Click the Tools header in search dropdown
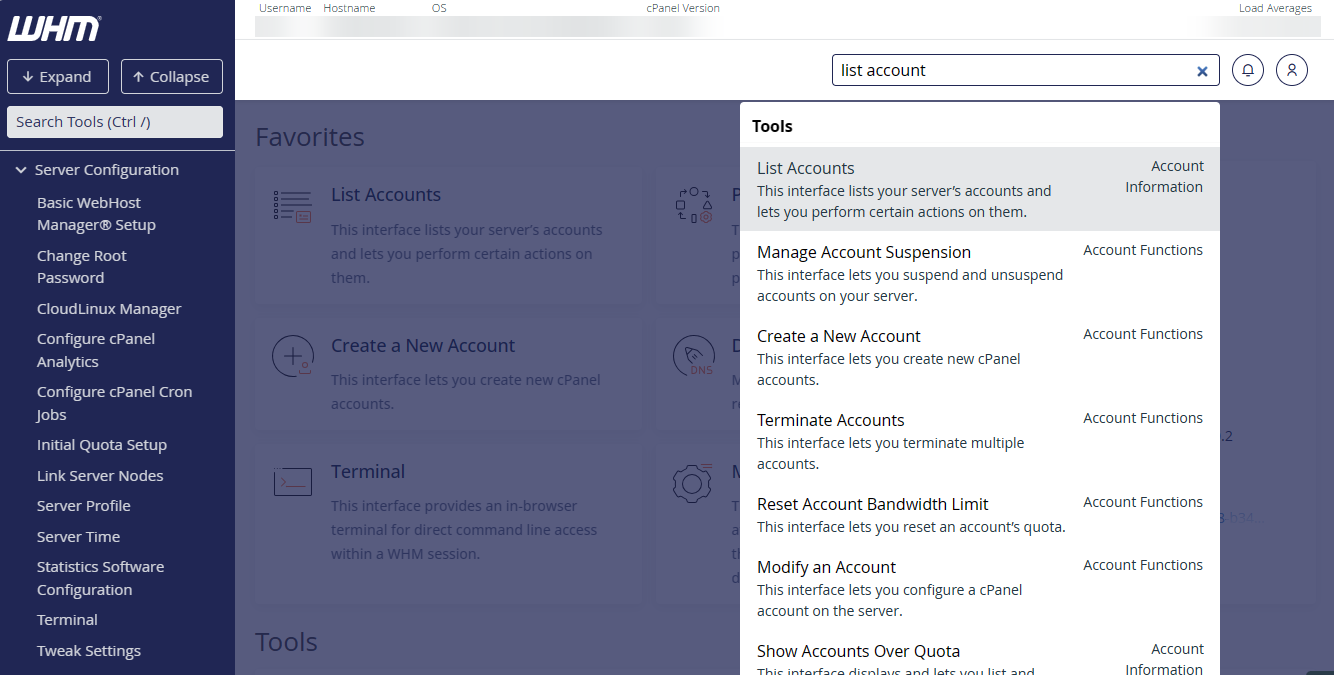The image size is (1334, 675). point(772,126)
